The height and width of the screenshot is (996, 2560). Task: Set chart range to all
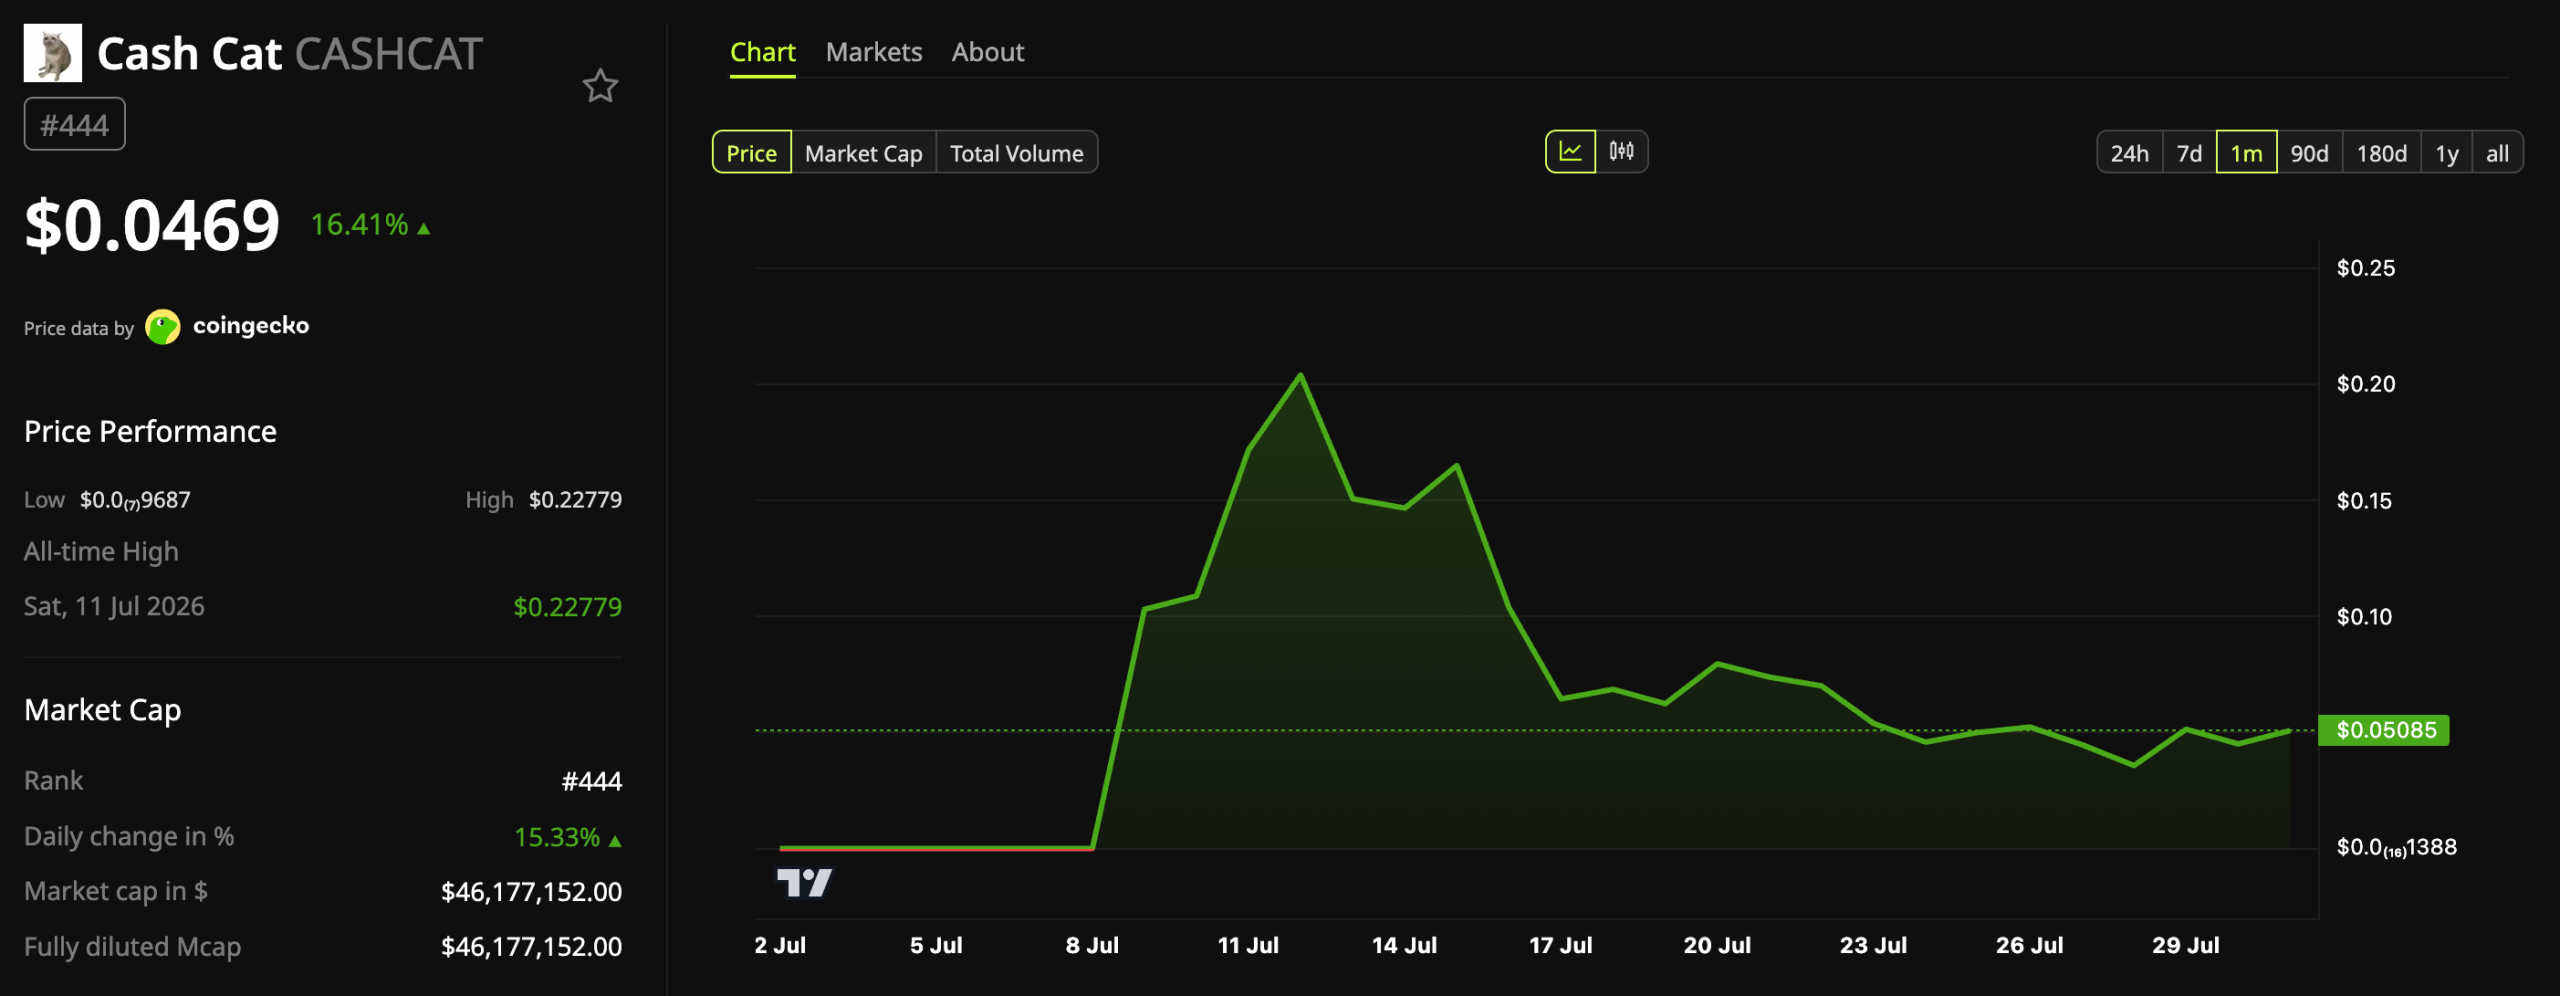tap(2498, 153)
